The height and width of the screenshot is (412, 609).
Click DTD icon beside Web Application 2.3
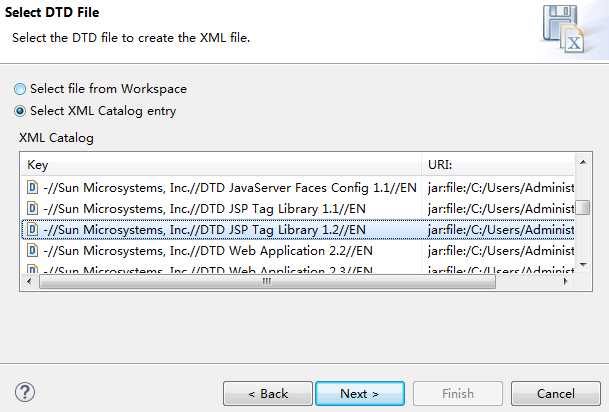point(32,269)
